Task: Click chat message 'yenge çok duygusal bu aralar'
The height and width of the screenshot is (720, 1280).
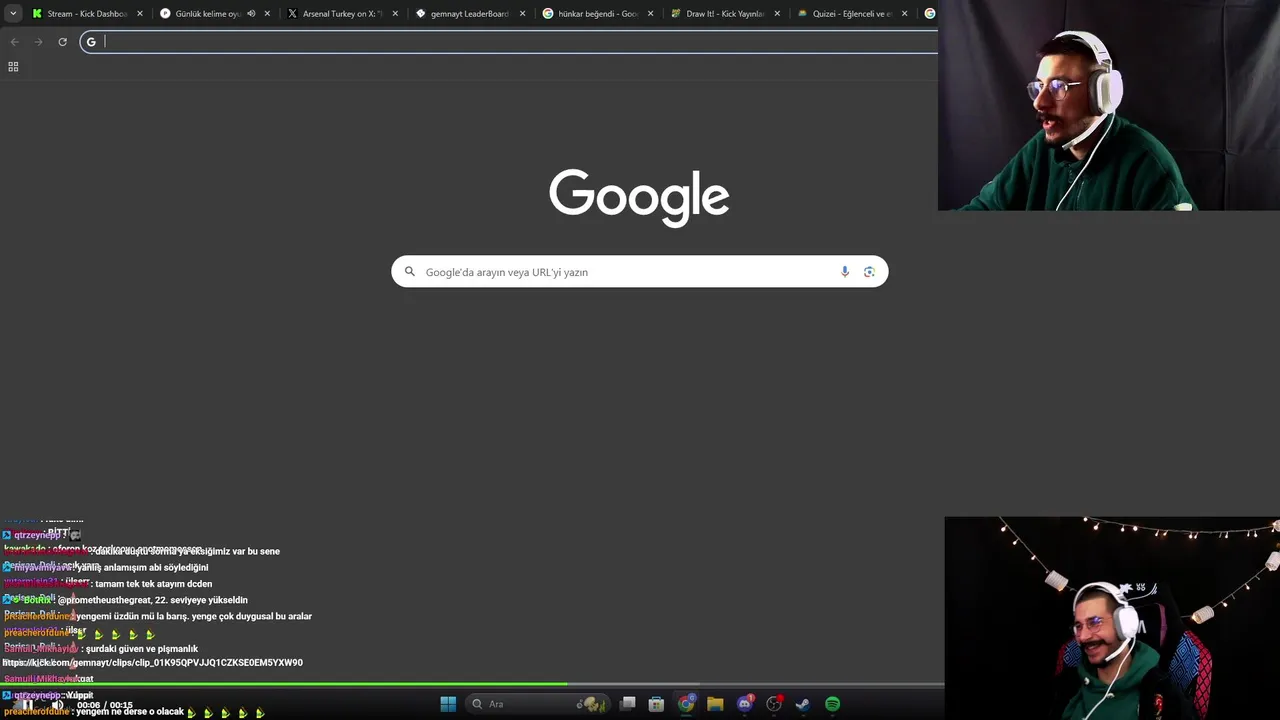Action: 250,616
